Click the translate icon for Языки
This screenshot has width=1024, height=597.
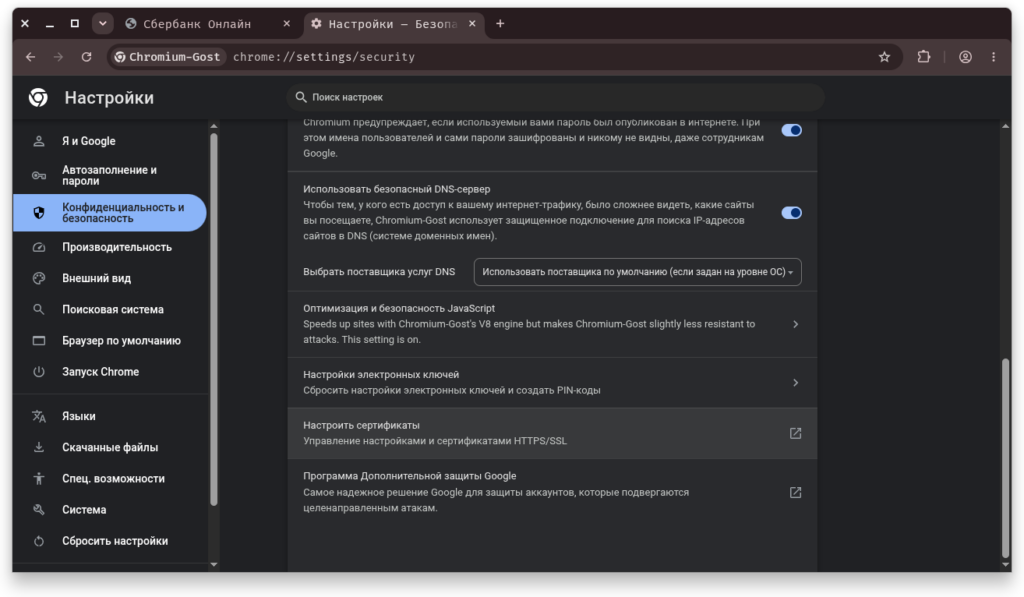[x=39, y=416]
